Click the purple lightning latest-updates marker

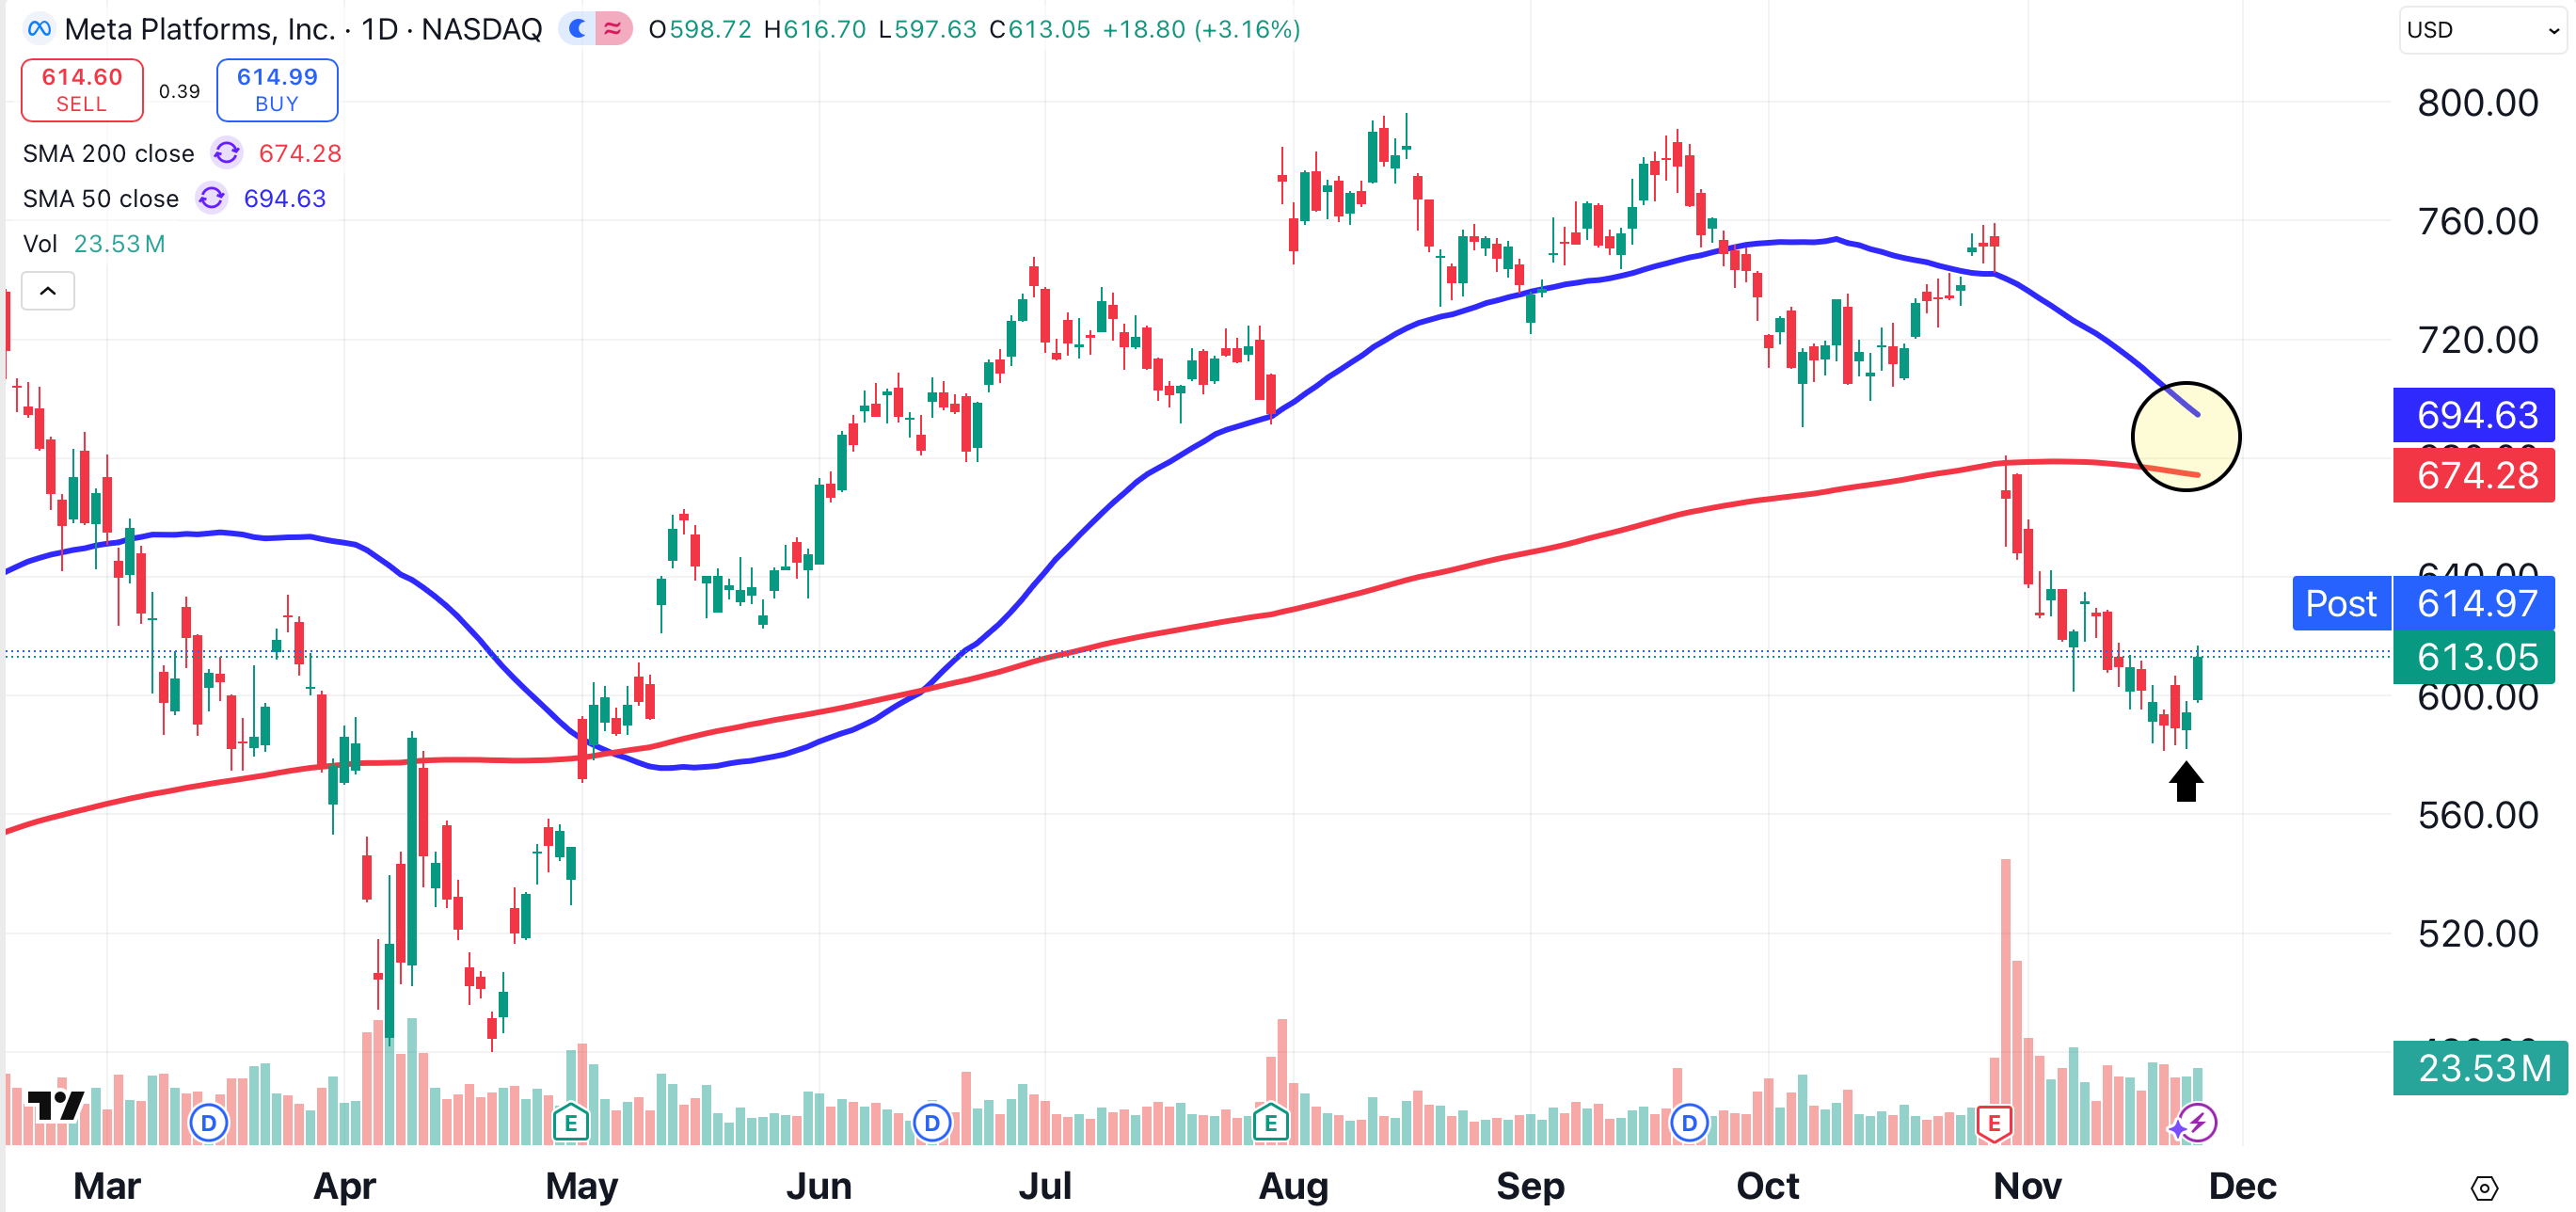point(2196,1123)
